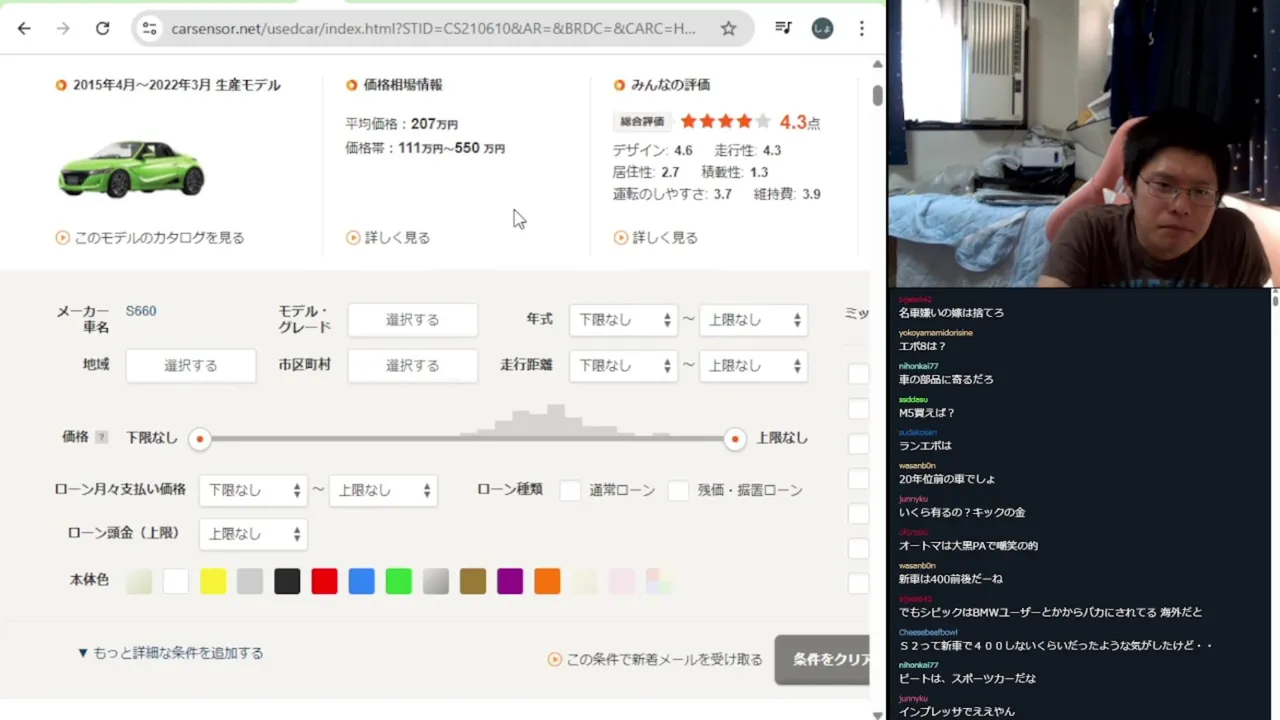Click この条件で新着メールを受け取る link
Viewport: 1280px width, 720px height.
point(655,659)
